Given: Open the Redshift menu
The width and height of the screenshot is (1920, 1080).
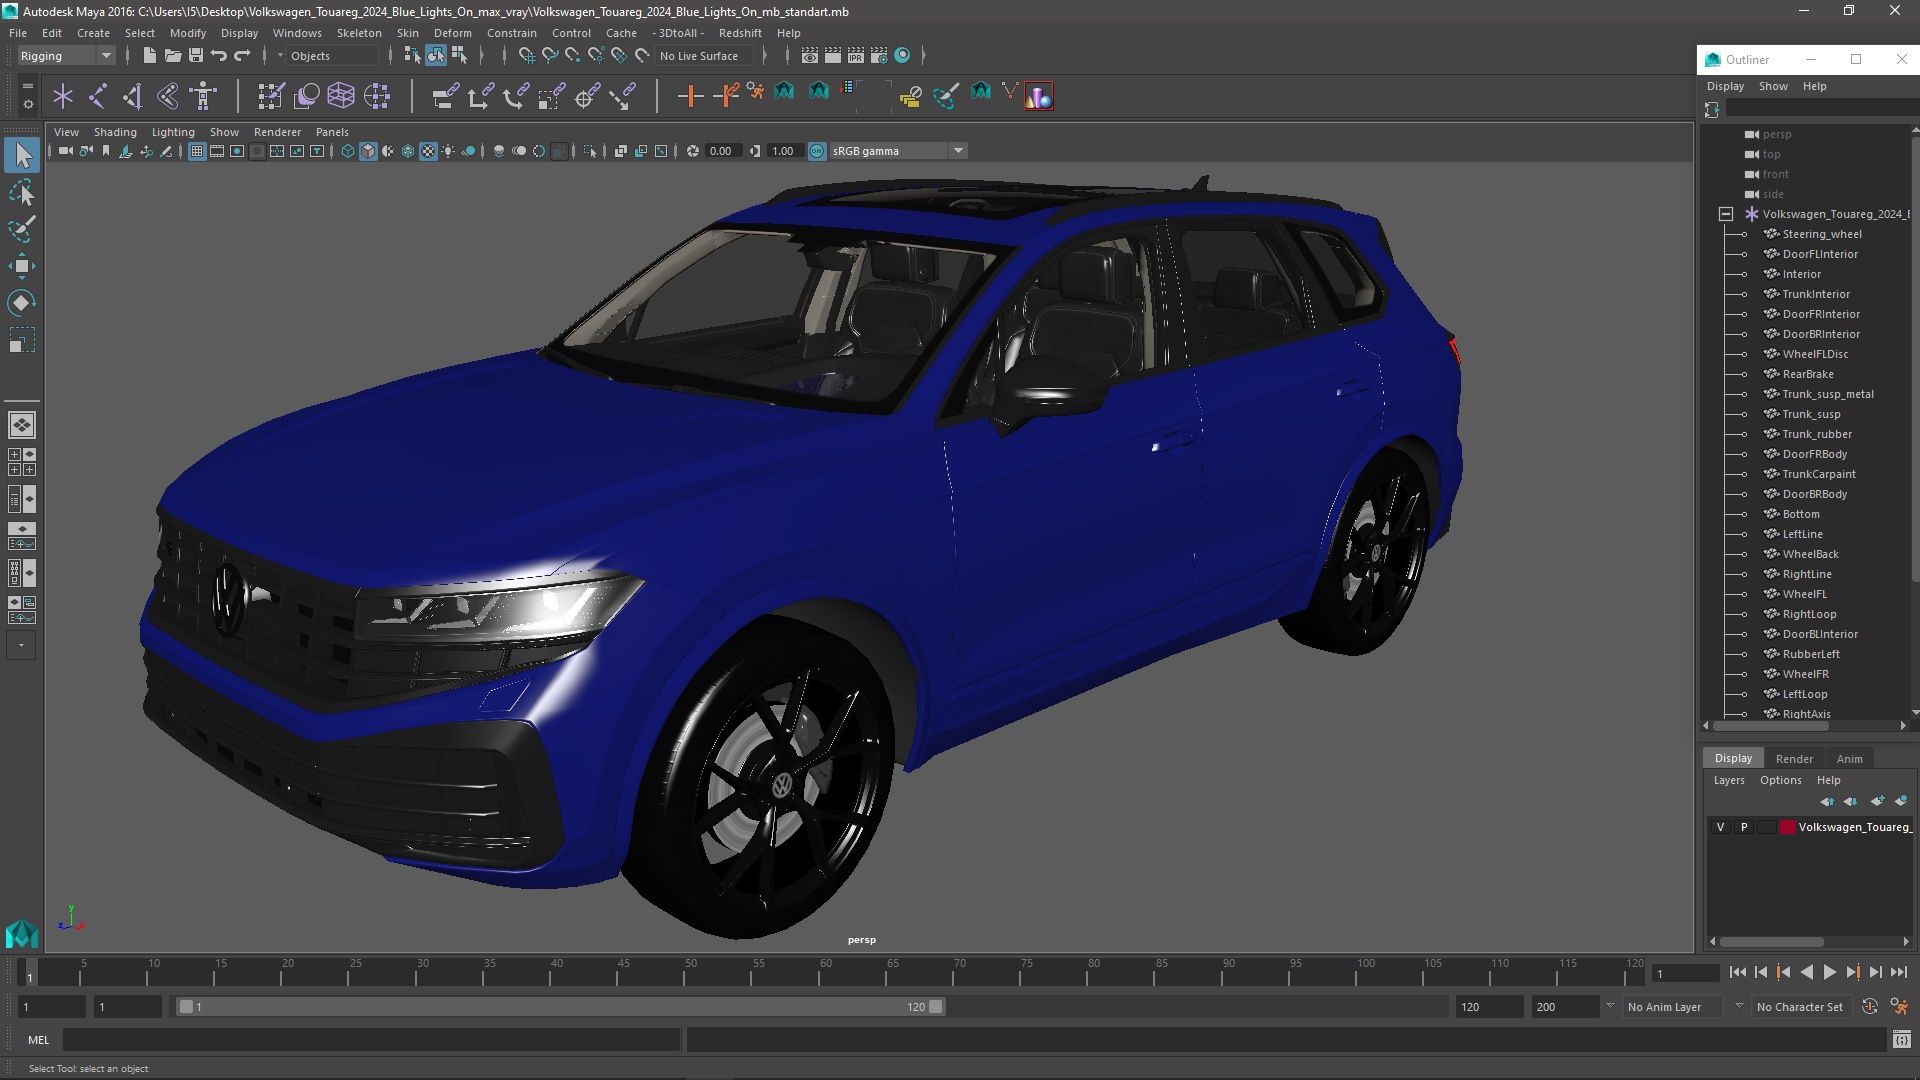Looking at the screenshot, I should (740, 33).
